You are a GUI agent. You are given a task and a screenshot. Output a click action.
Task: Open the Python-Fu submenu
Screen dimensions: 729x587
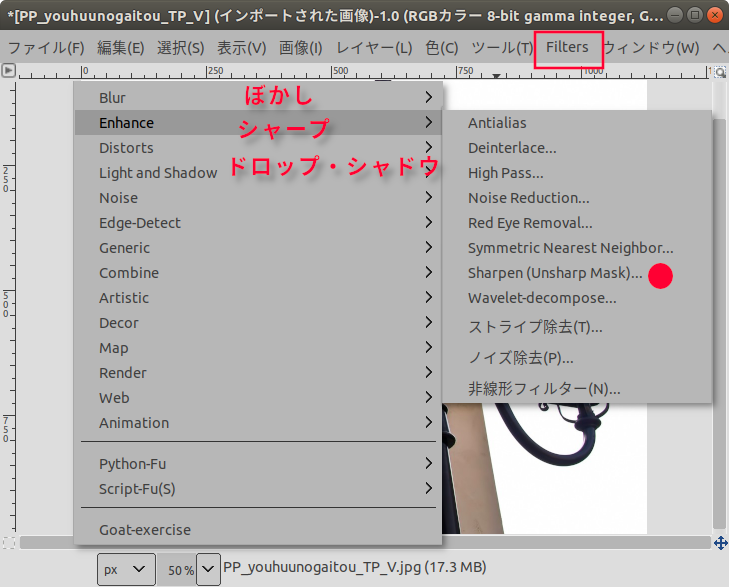(258, 464)
